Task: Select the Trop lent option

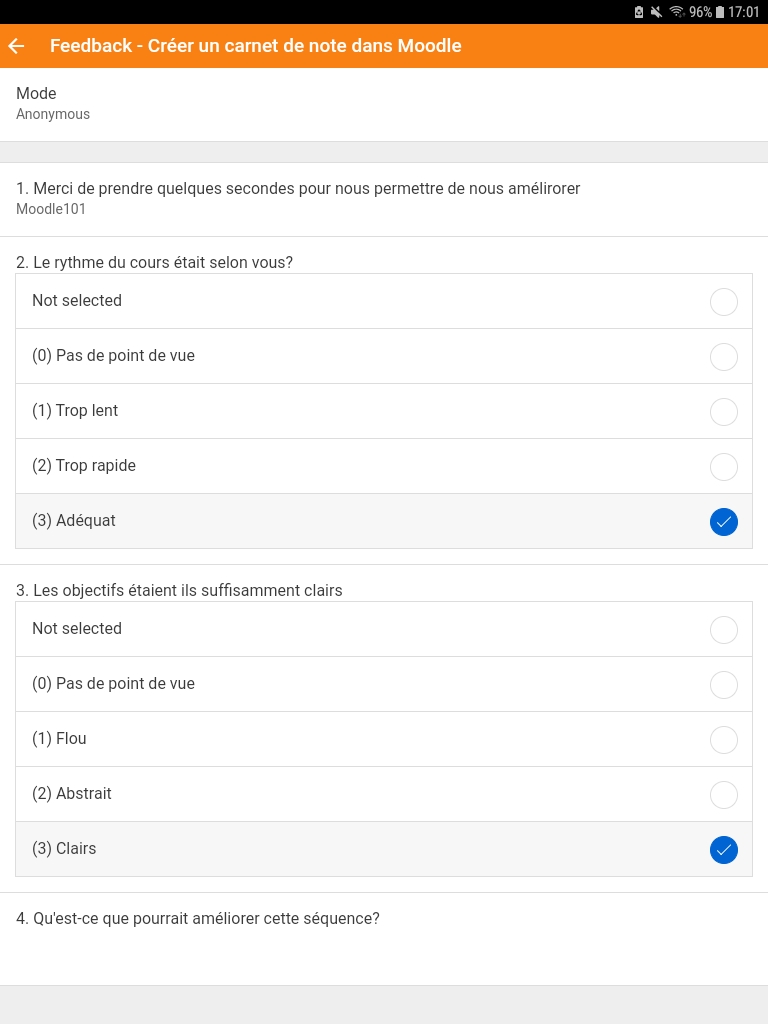Action: [384, 411]
